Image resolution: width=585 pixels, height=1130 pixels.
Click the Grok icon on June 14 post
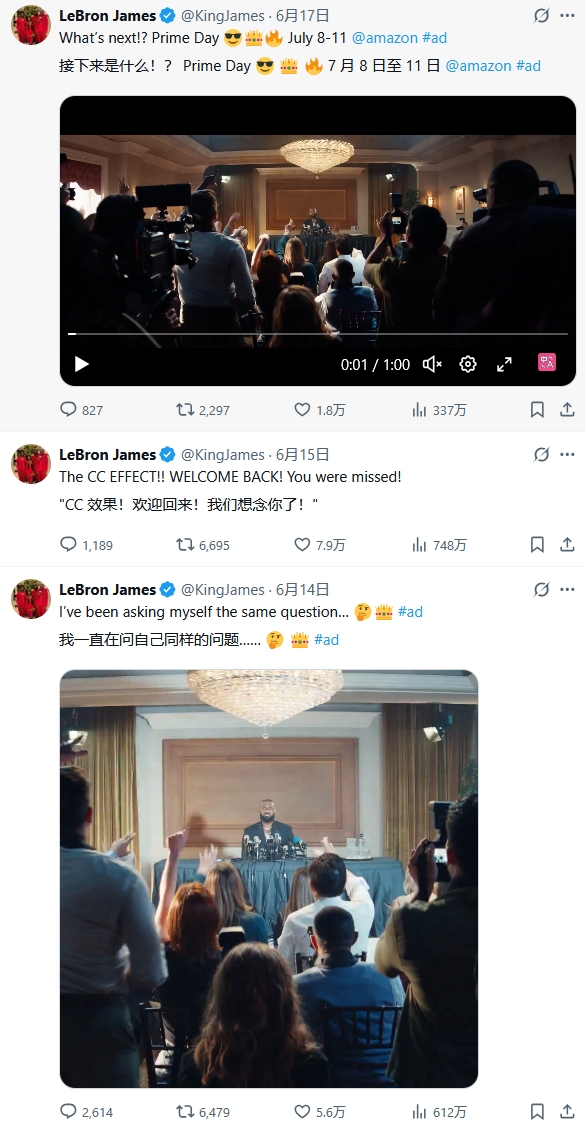(x=542, y=590)
